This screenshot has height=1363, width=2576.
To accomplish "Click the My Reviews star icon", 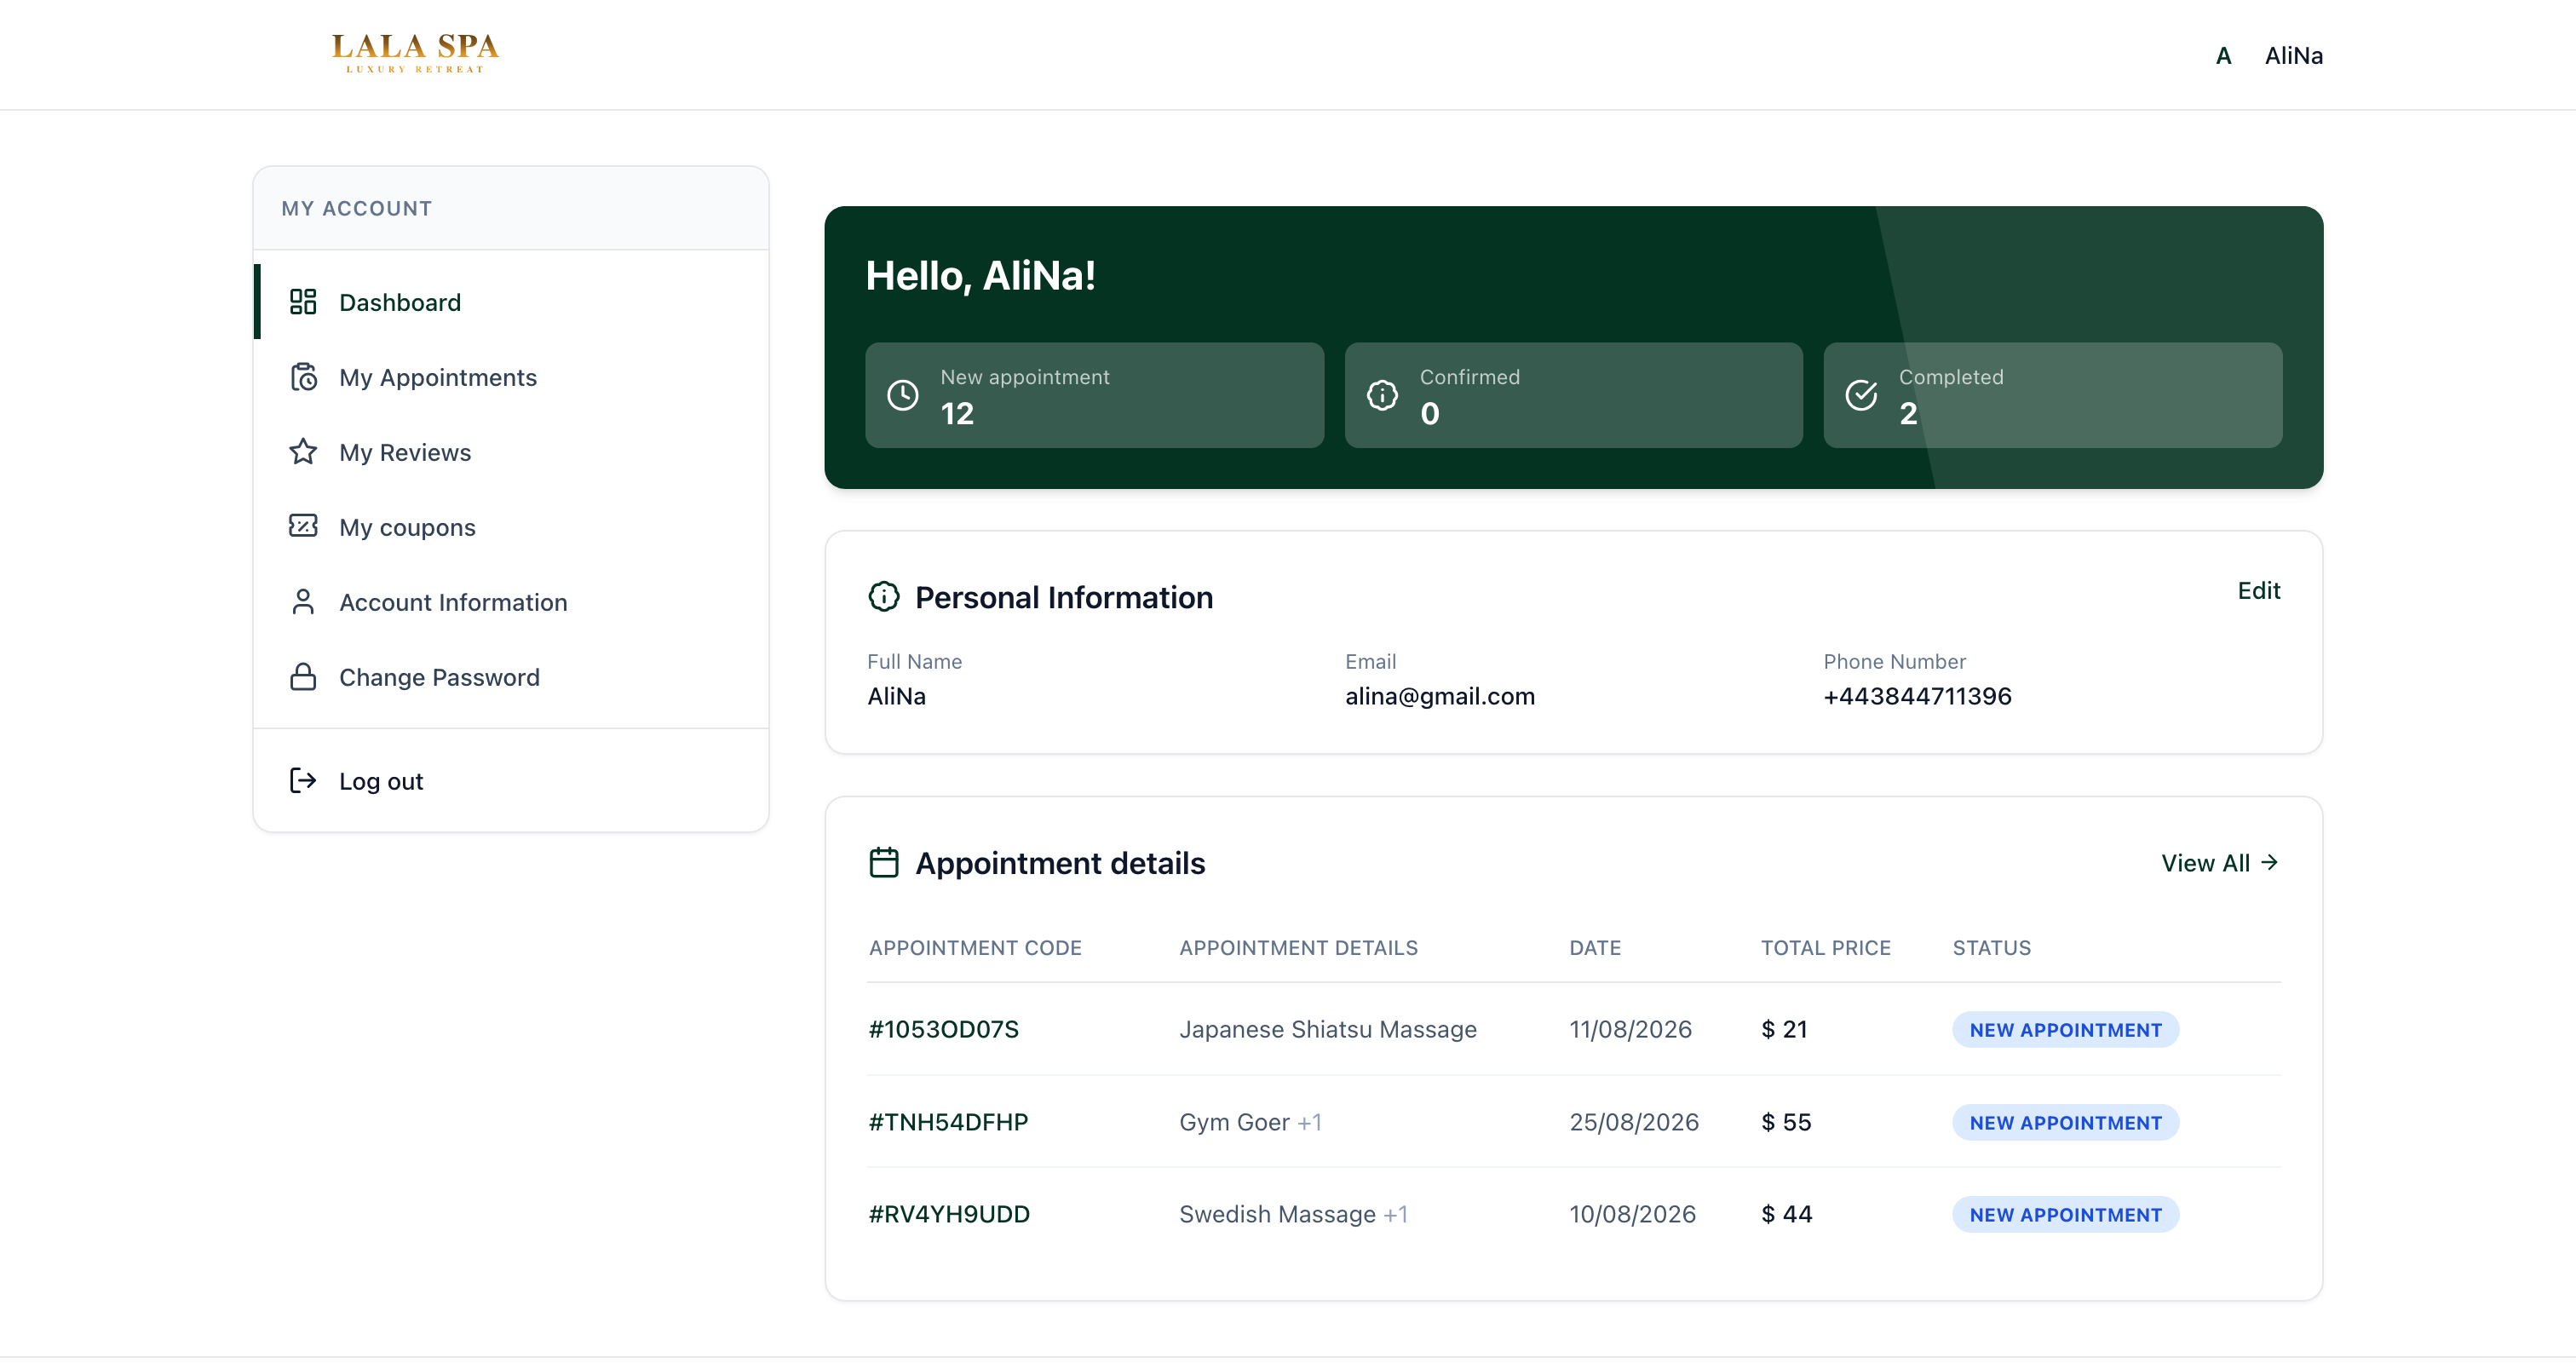I will [303, 452].
